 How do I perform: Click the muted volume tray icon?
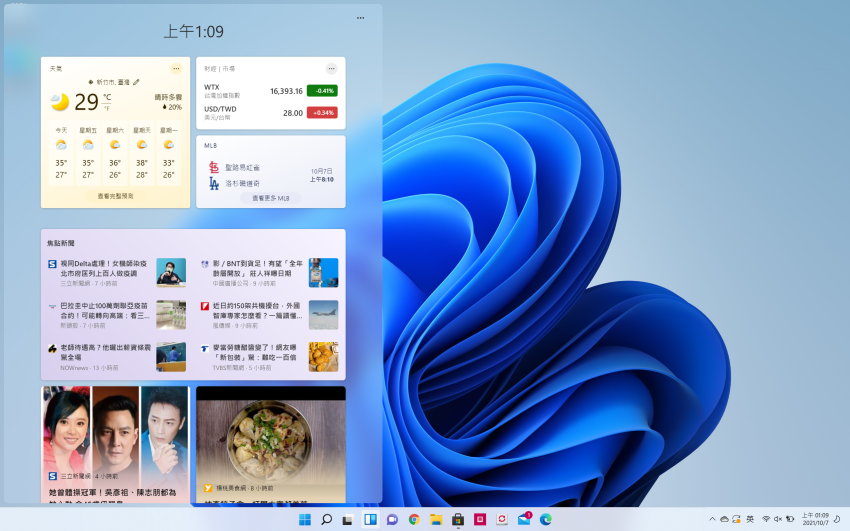pos(778,519)
